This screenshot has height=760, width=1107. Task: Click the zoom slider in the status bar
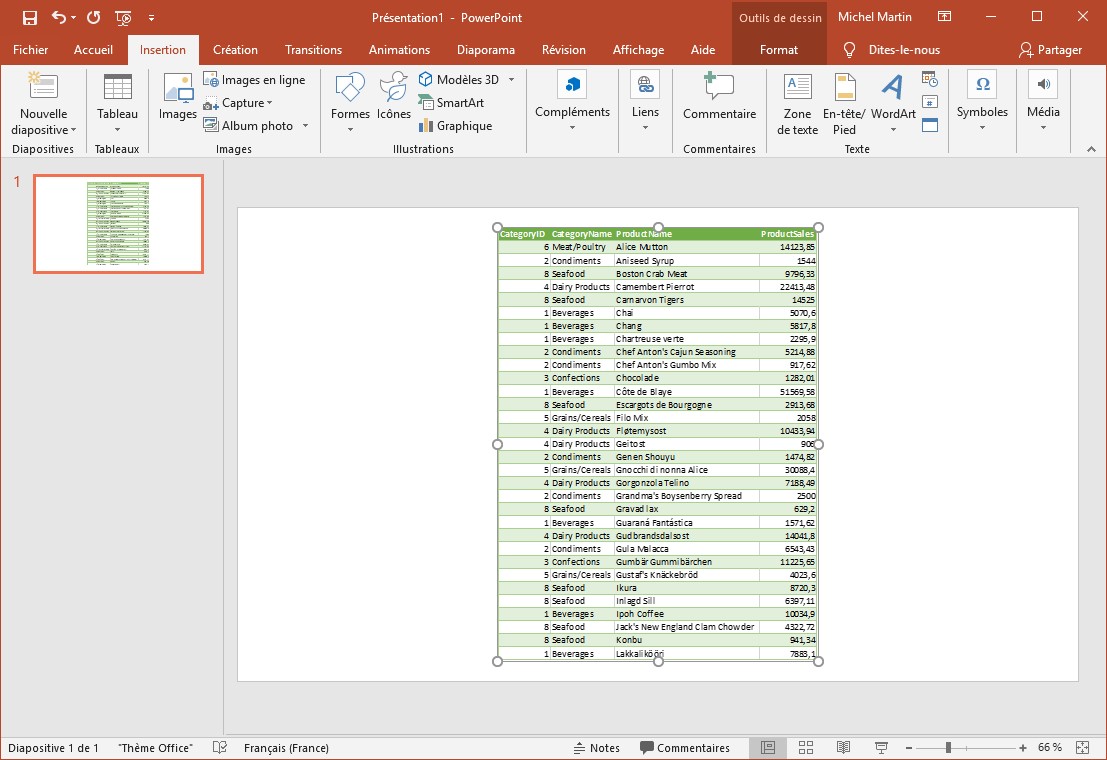[948, 748]
